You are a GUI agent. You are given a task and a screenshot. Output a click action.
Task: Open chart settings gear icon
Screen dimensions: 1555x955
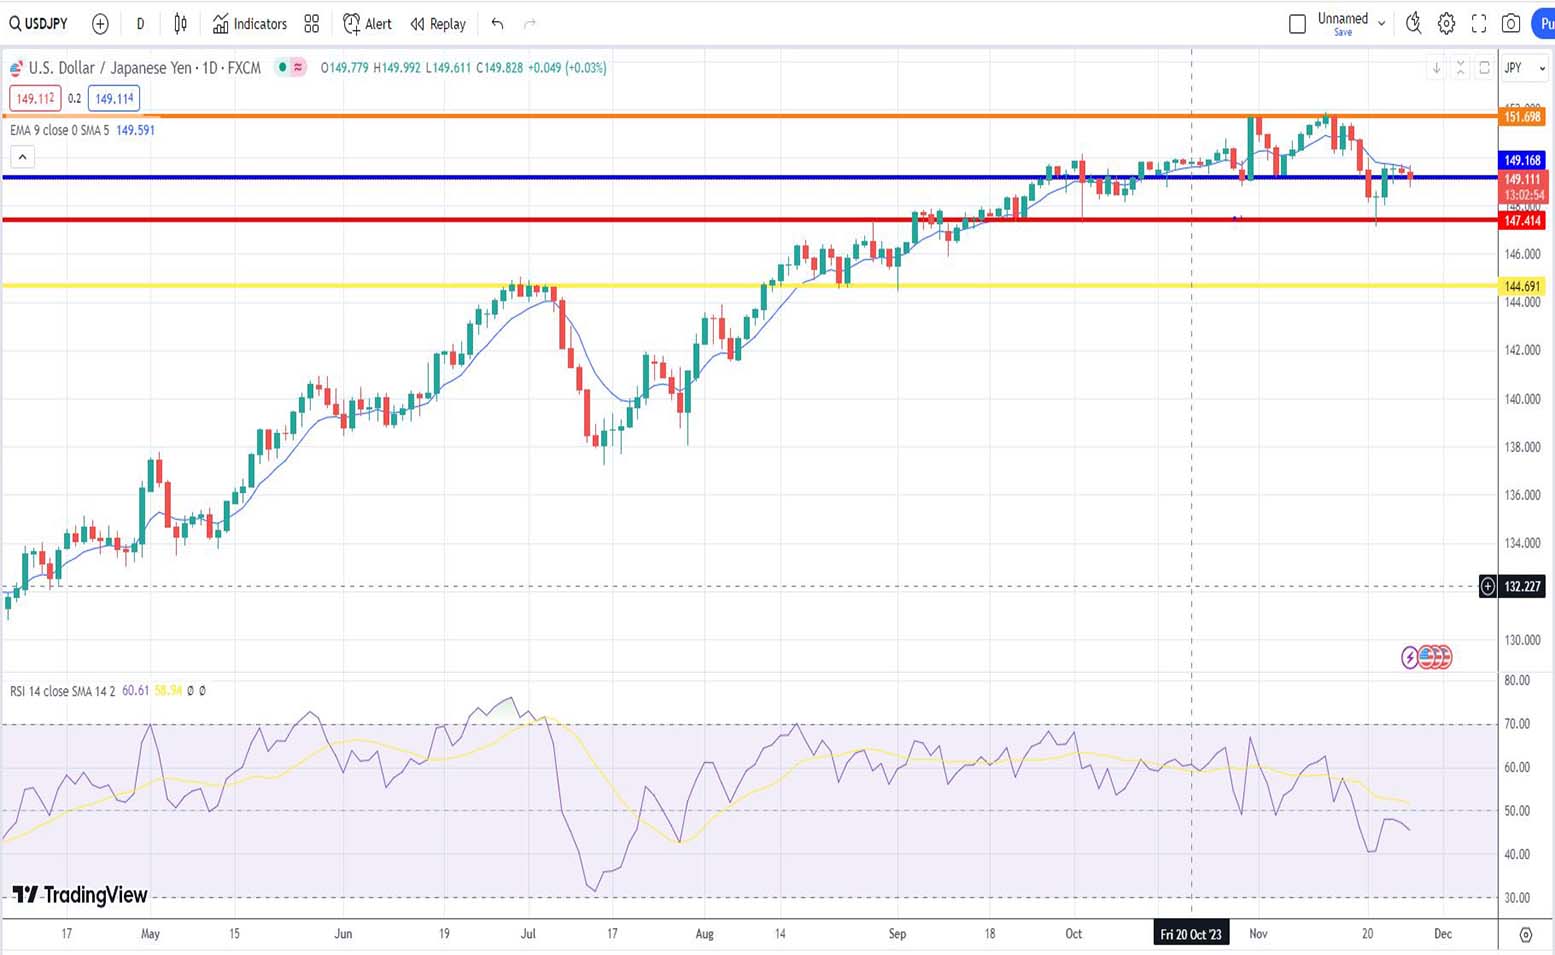1446,24
